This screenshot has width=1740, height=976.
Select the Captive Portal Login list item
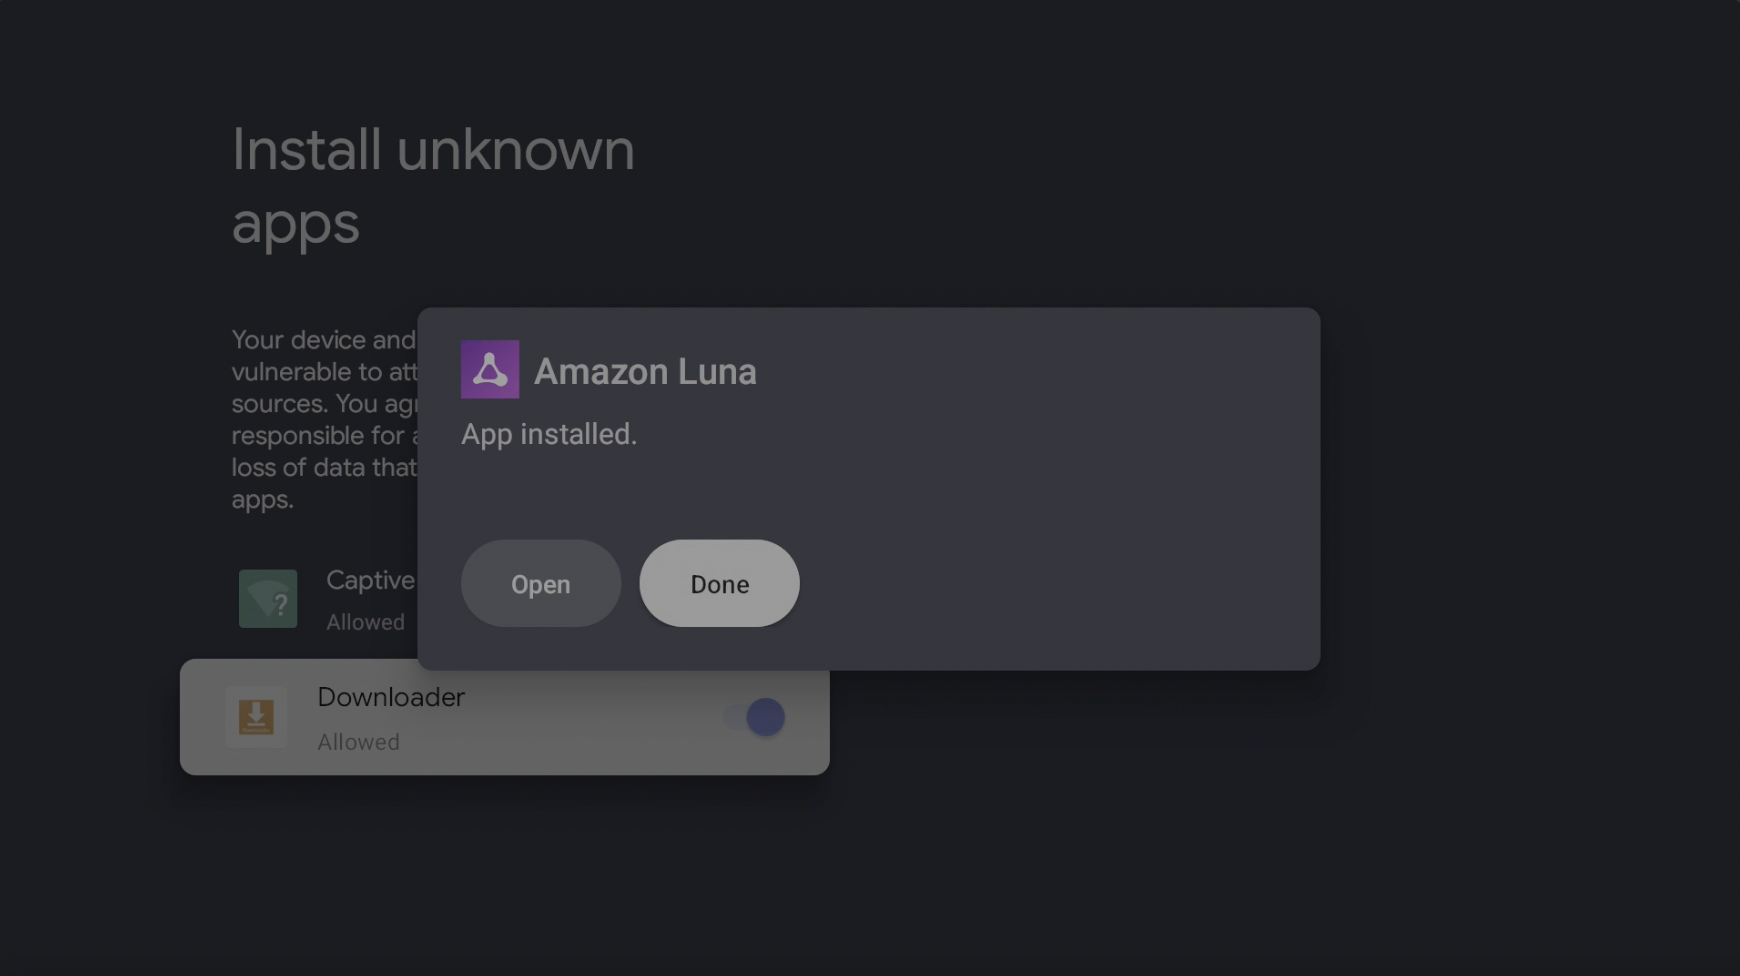pos(300,600)
